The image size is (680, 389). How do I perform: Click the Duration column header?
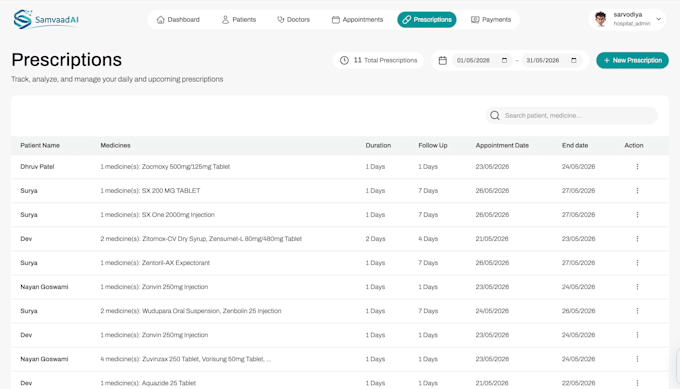pyautogui.click(x=378, y=145)
